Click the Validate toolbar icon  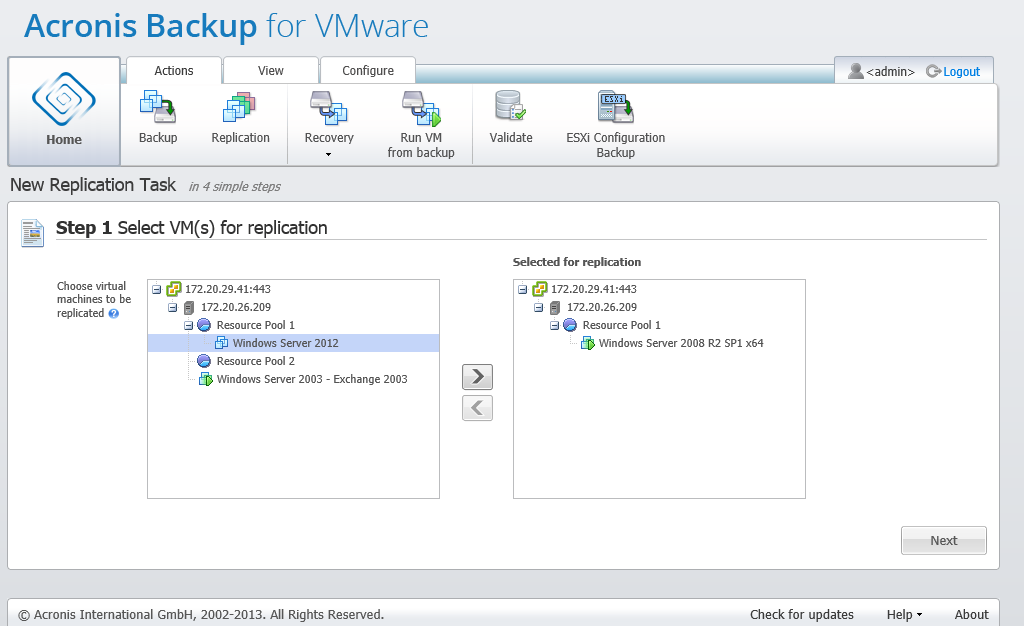[511, 107]
